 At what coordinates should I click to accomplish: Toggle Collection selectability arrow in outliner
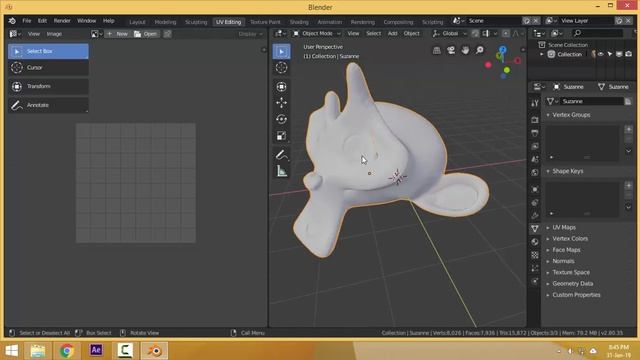click(x=610, y=54)
